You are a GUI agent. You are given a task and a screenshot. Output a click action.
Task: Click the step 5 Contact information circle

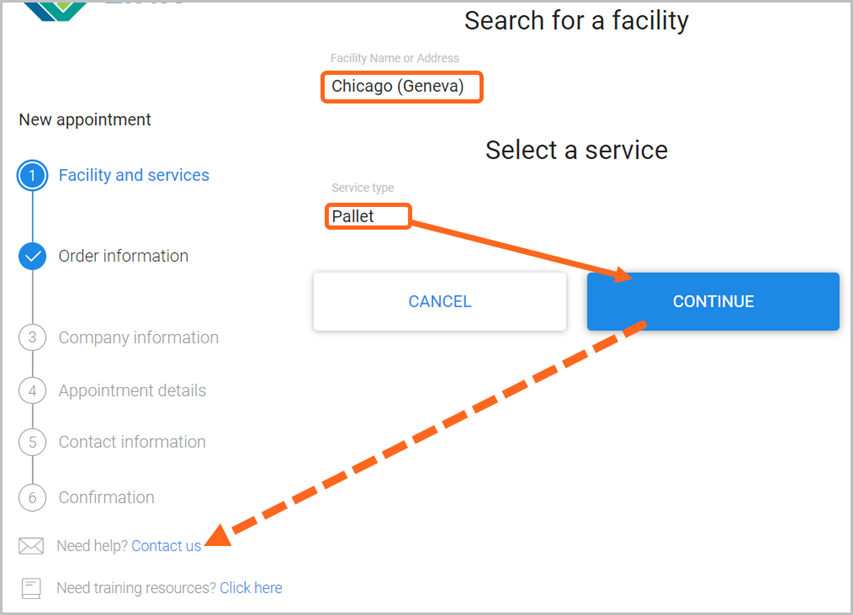pos(31,442)
